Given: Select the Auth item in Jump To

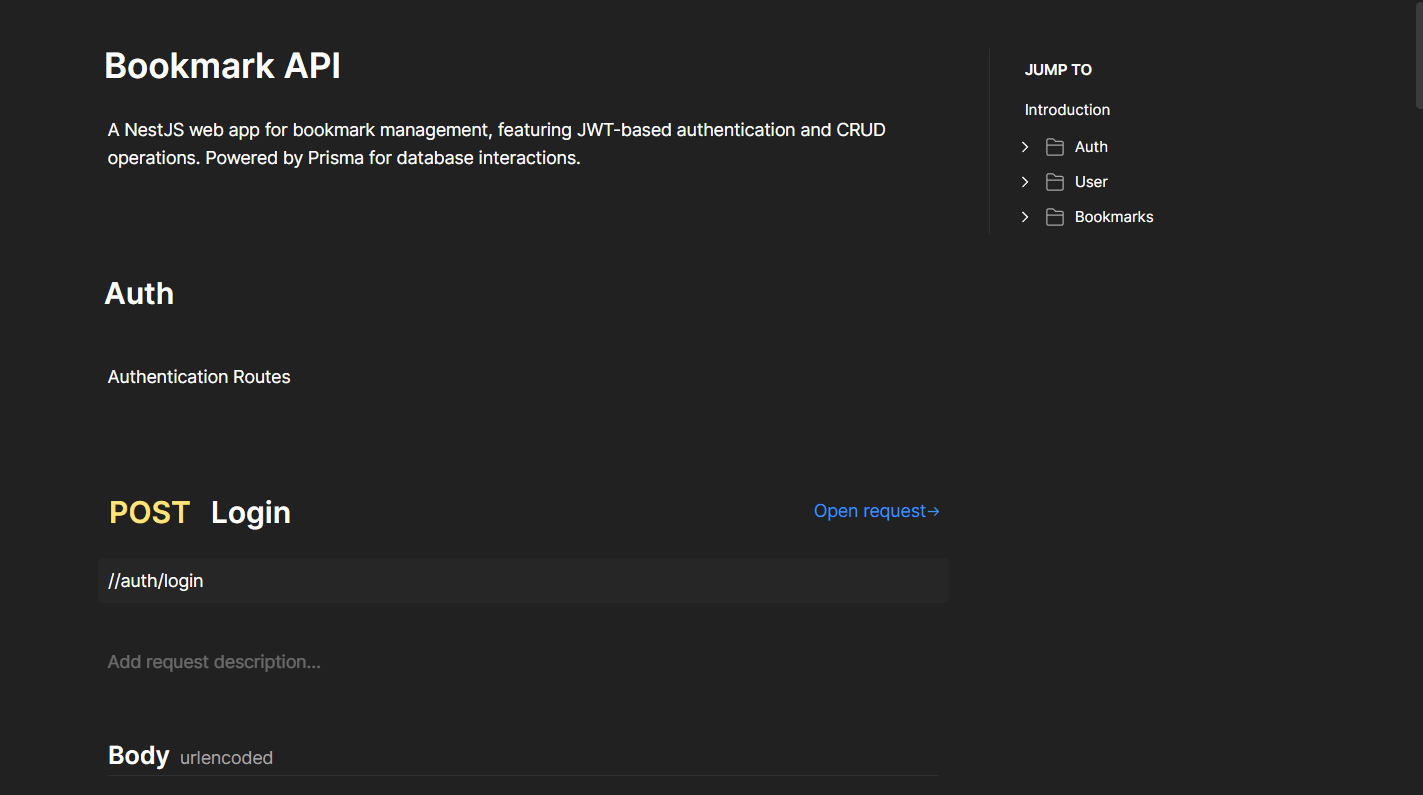Looking at the screenshot, I should 1091,147.
